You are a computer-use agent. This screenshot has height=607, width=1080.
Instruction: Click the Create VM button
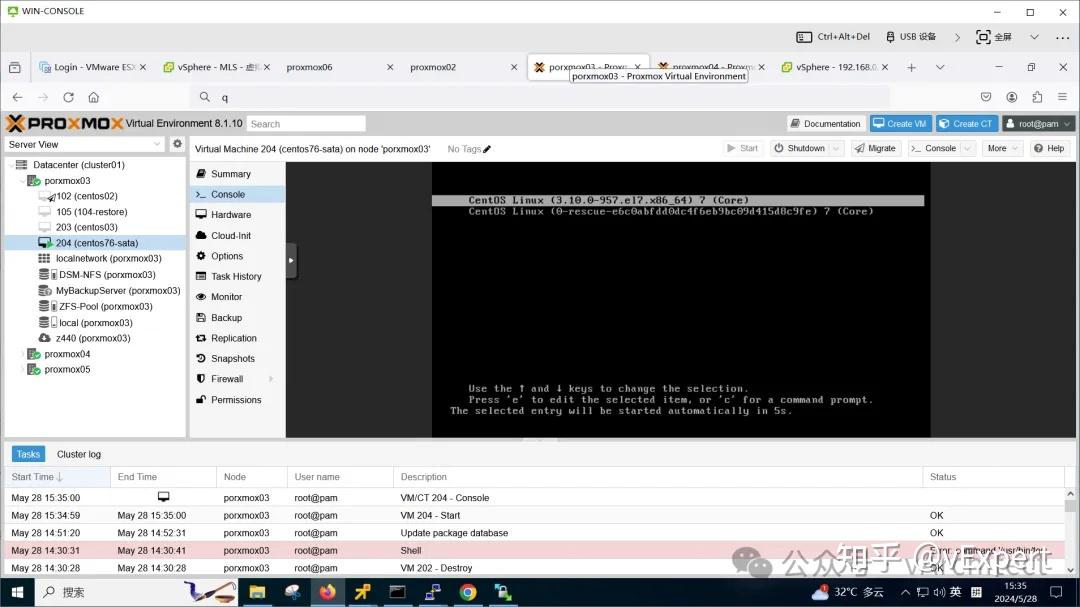[x=899, y=123]
